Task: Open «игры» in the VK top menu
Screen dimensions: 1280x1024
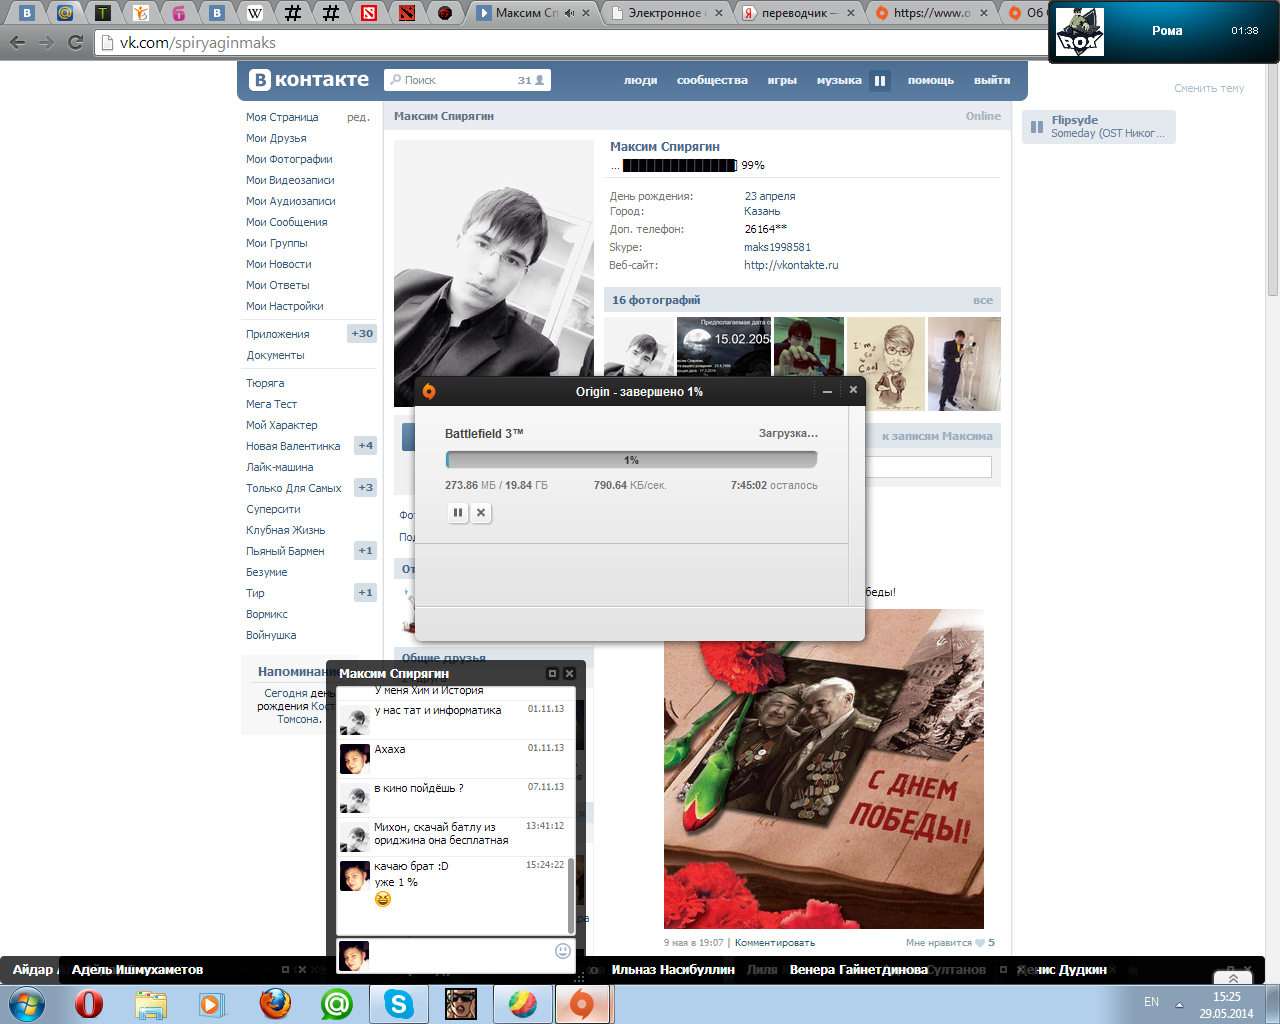Action: click(782, 81)
